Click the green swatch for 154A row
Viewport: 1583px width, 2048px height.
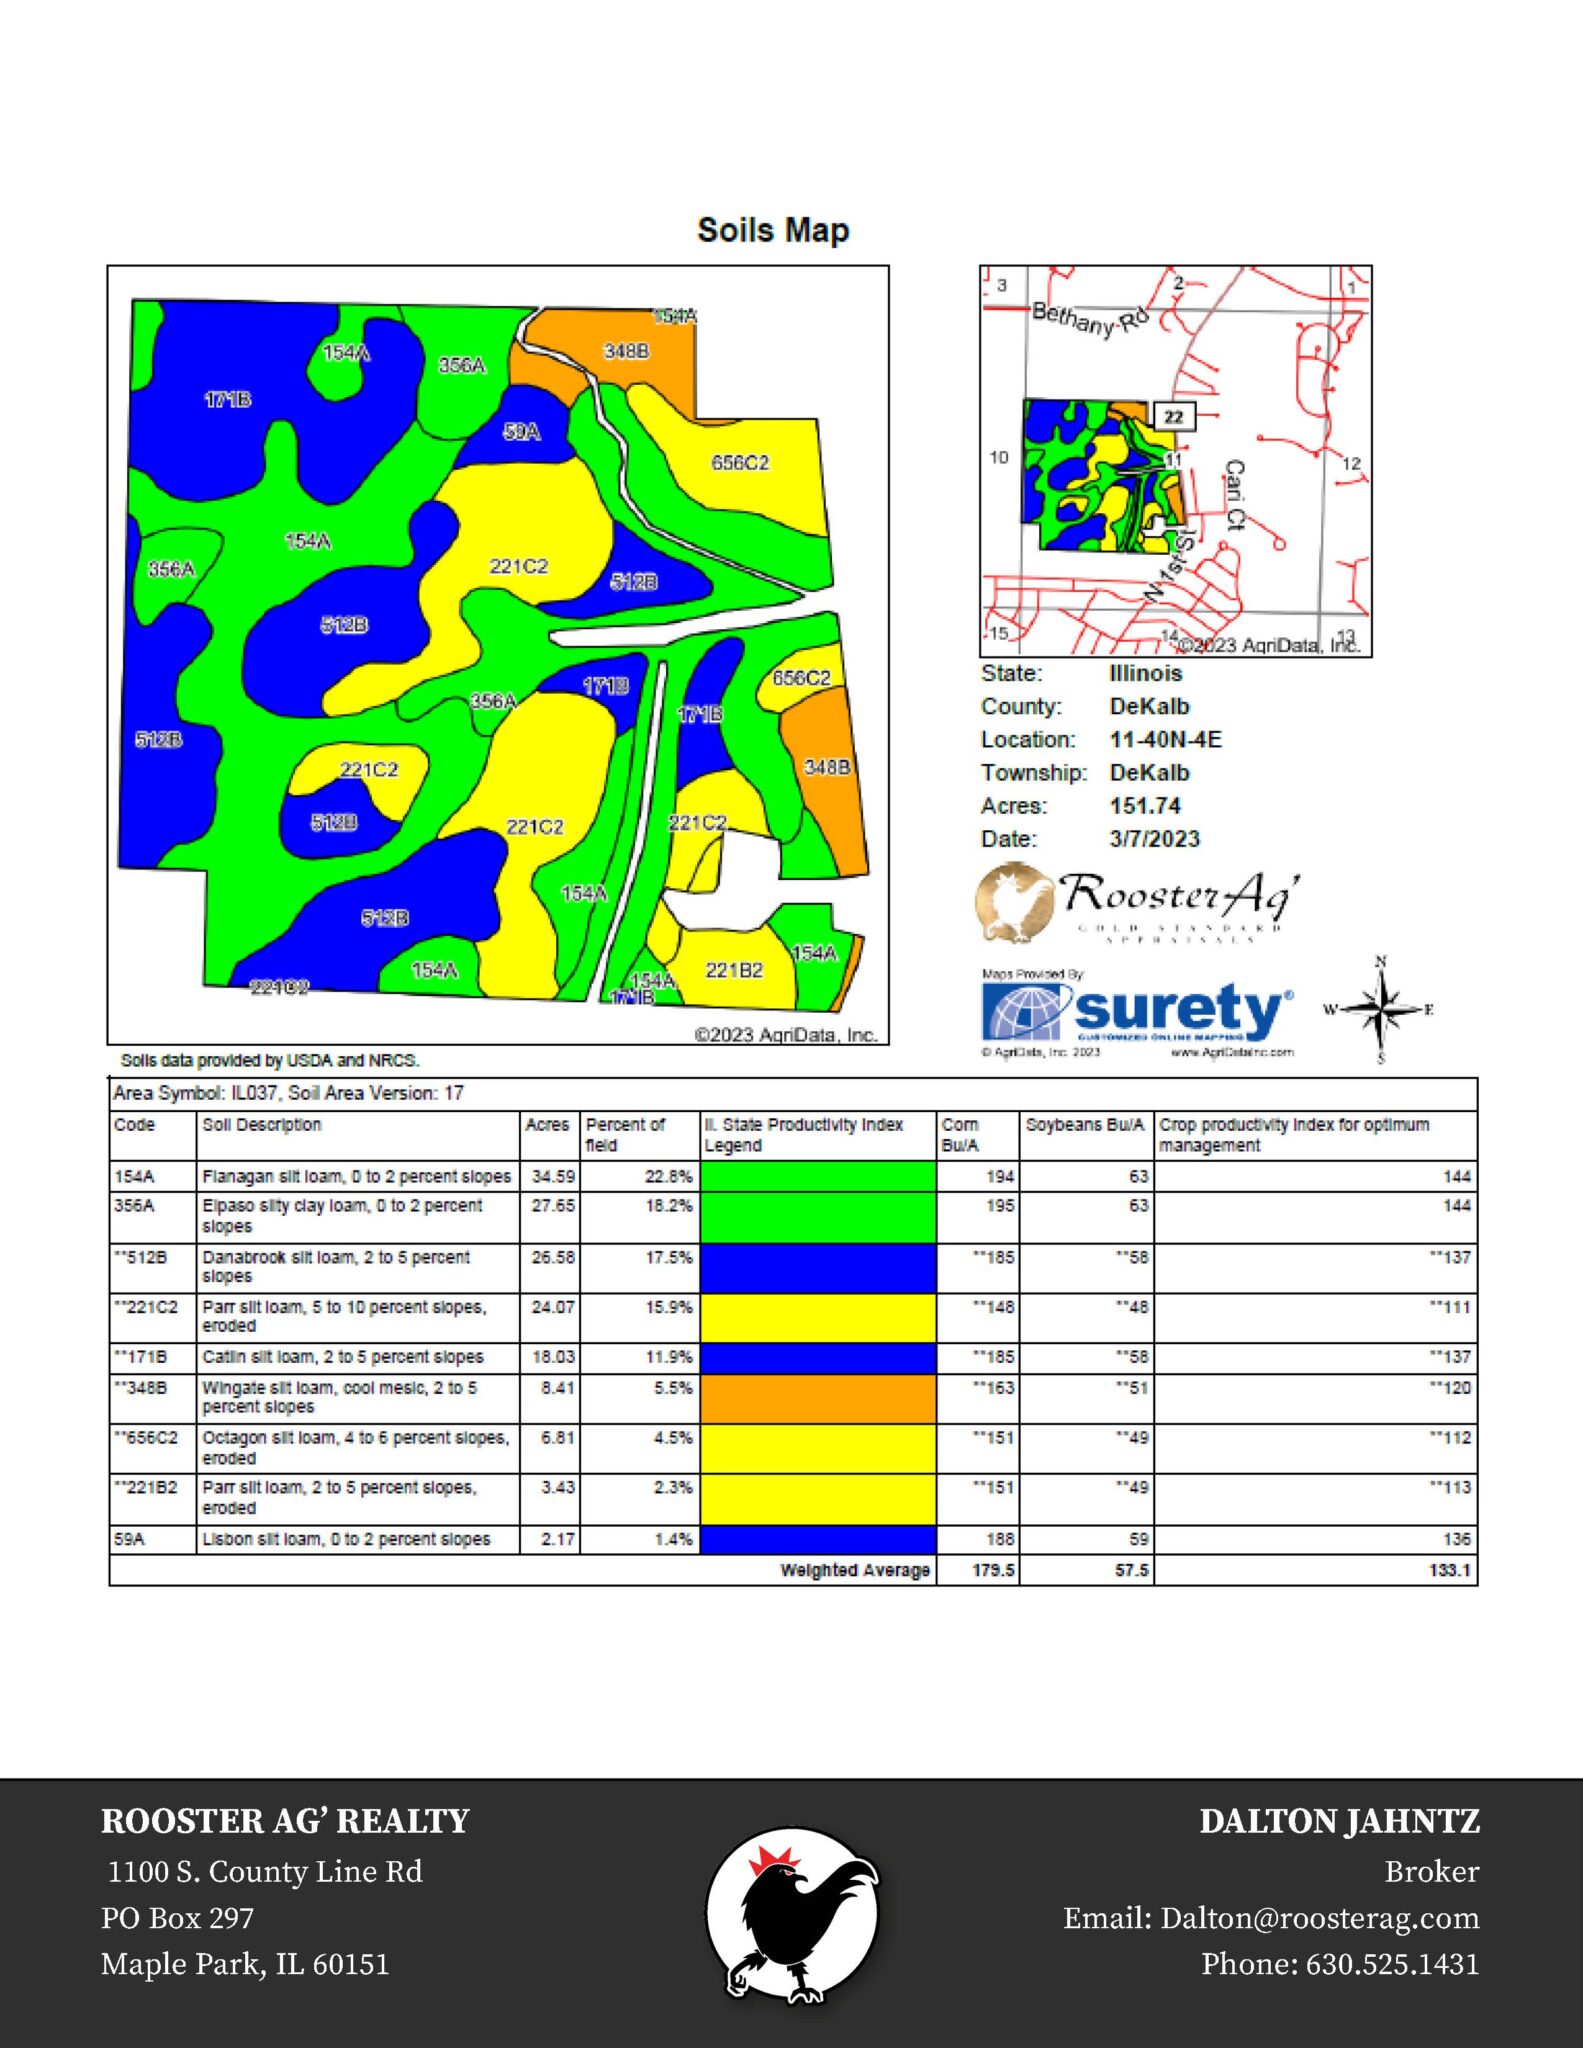[818, 1176]
